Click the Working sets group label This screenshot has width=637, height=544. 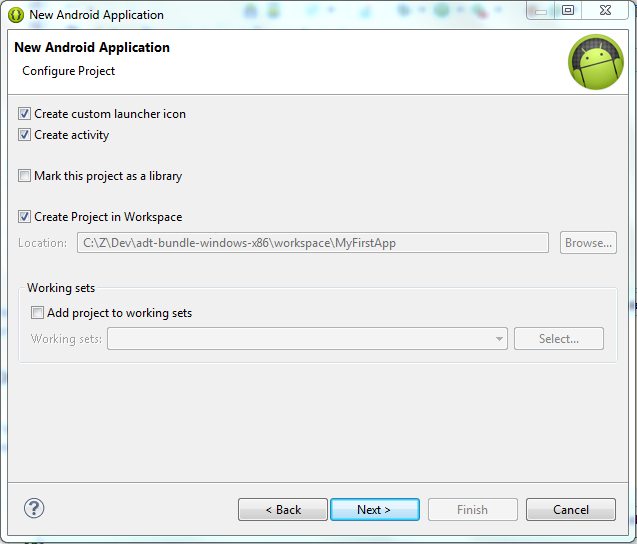[x=61, y=288]
